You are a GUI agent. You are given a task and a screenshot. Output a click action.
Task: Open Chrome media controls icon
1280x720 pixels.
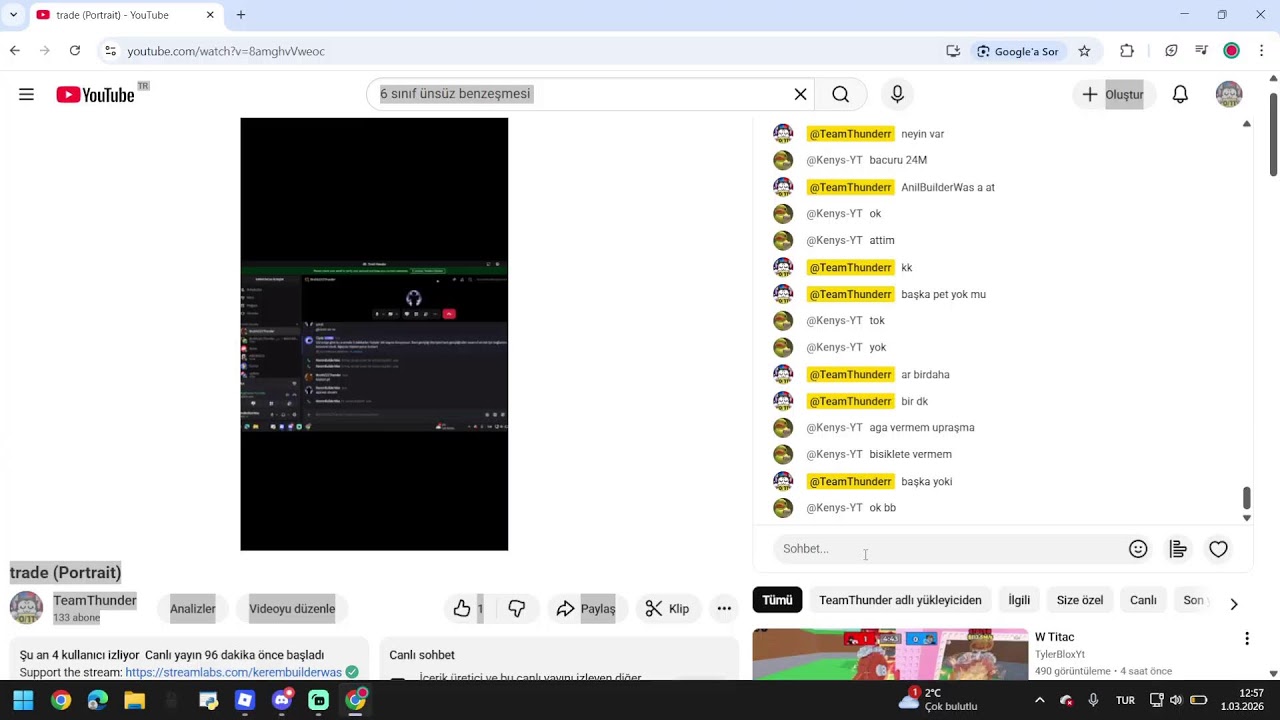[1201, 51]
